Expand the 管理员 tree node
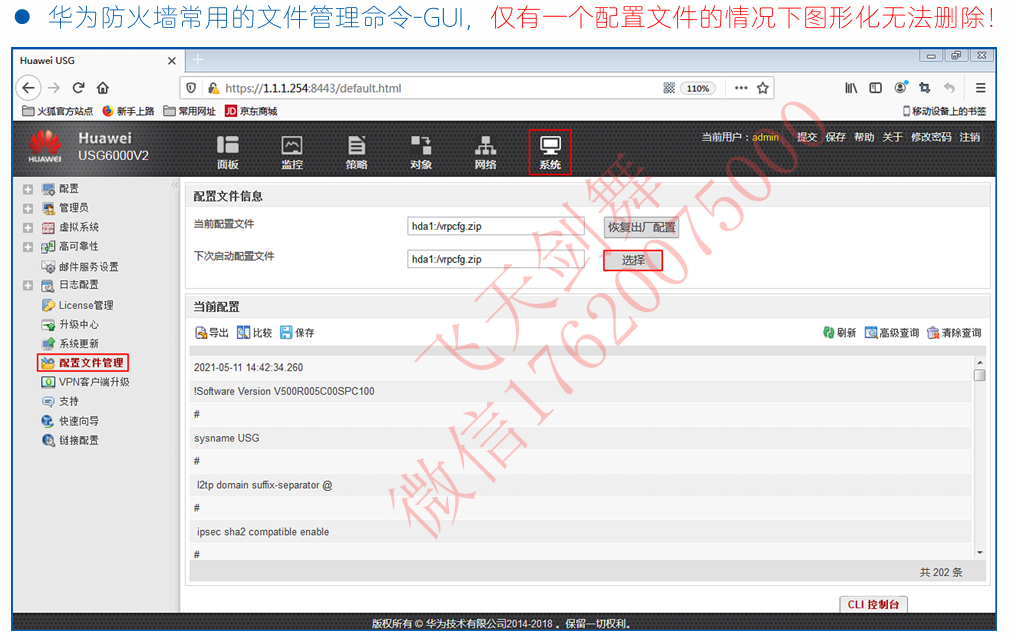Viewport: 1017px width, 639px height. [28, 209]
